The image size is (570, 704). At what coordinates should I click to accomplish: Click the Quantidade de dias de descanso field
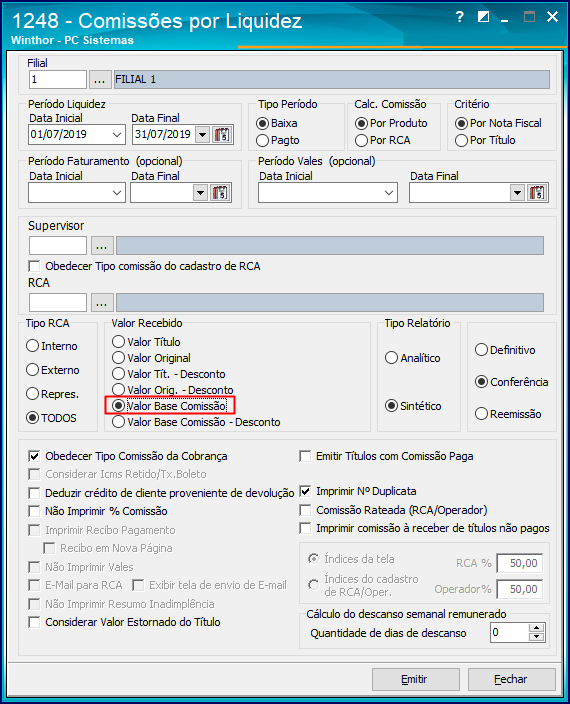(x=510, y=633)
